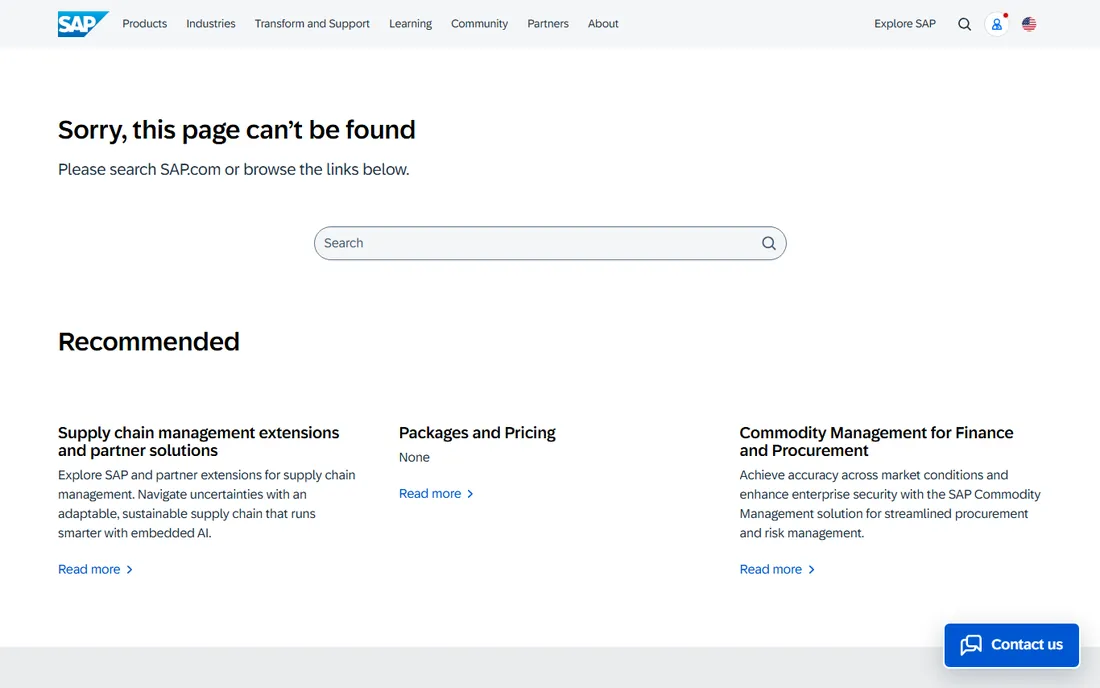Screen dimensions: 1100x688
Task: Open the Learning menu
Action: pos(410,23)
